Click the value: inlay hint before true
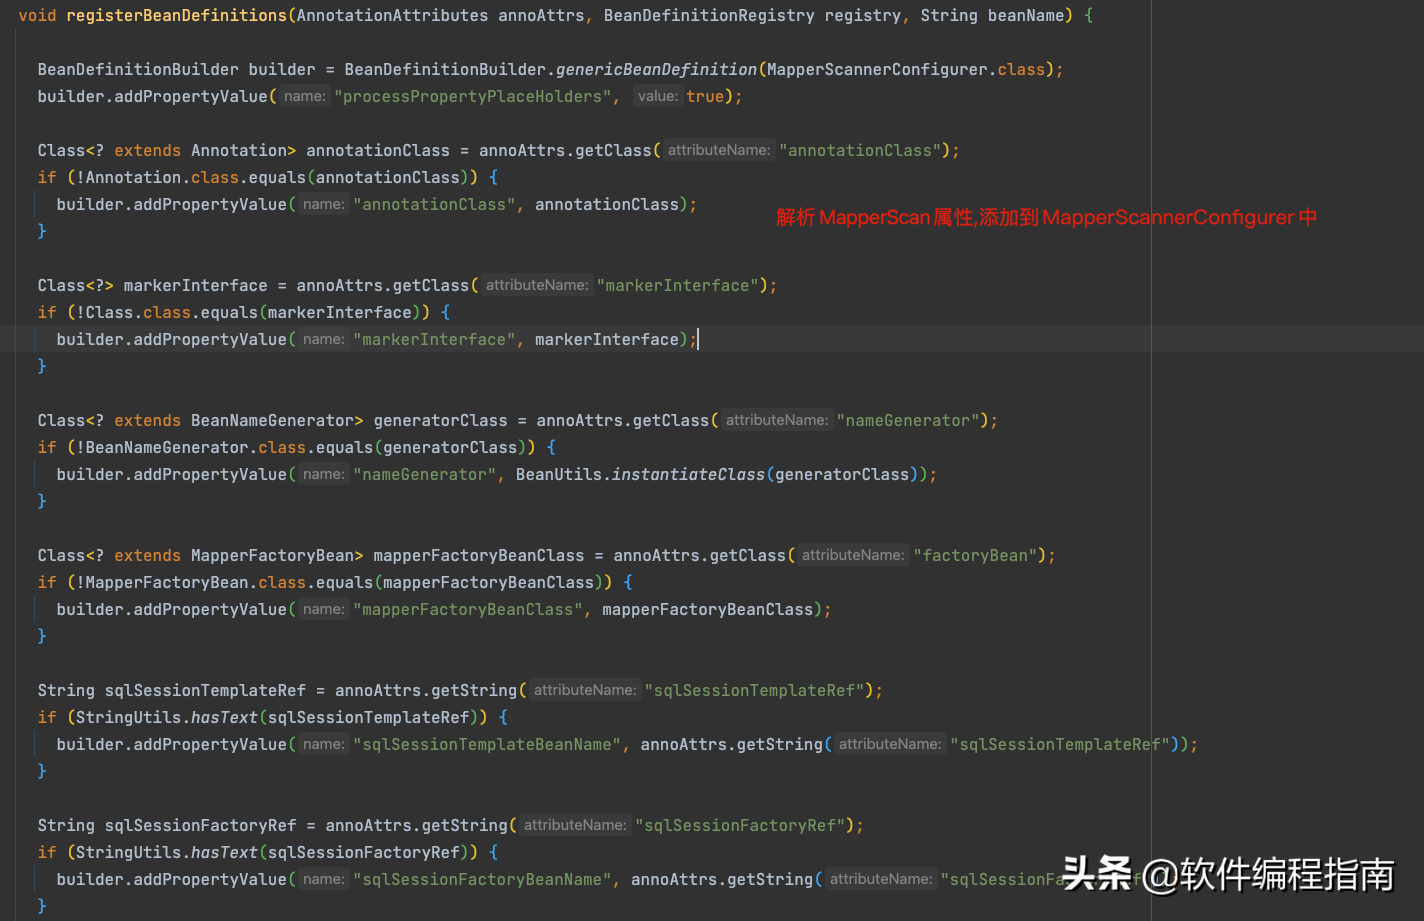The width and height of the screenshot is (1424, 921). 657,96
